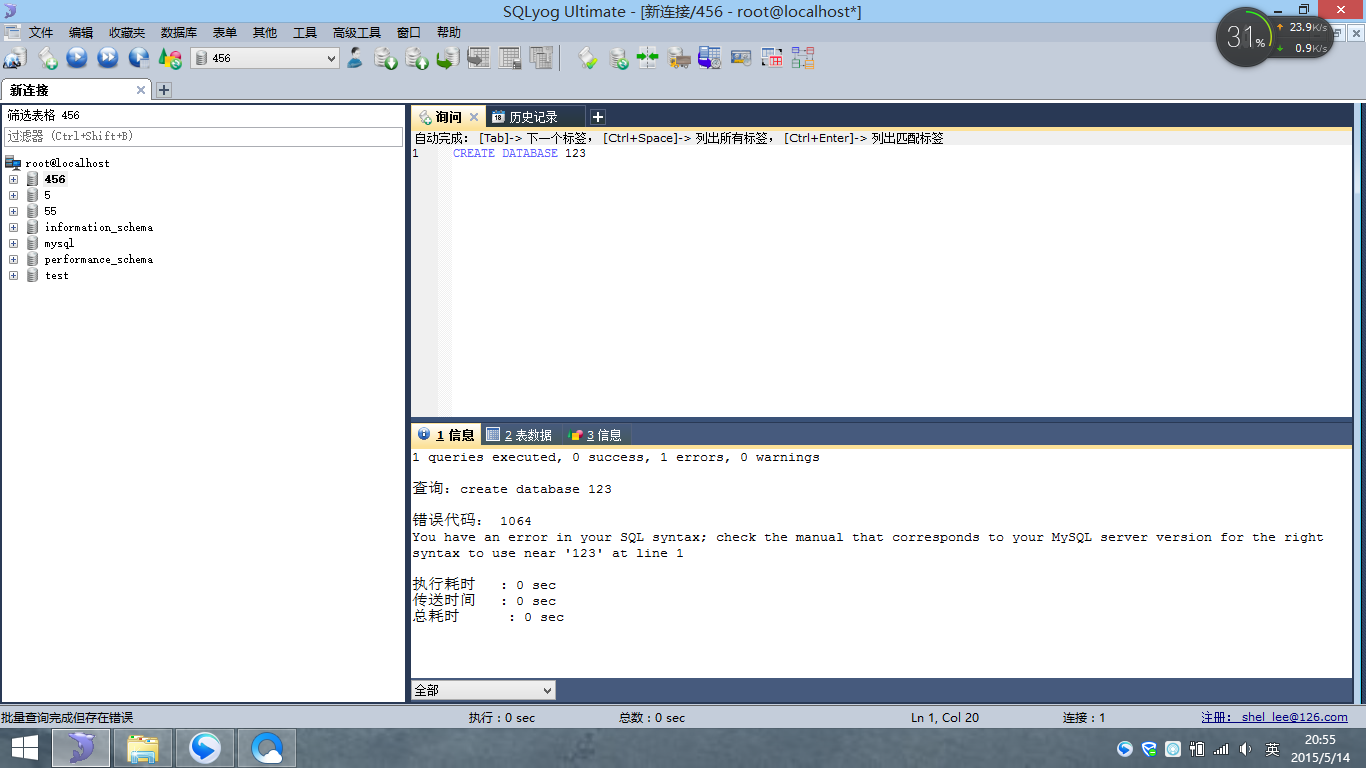Open a new query editor from the toolbar
1366x768 pixels.
[x=47, y=58]
